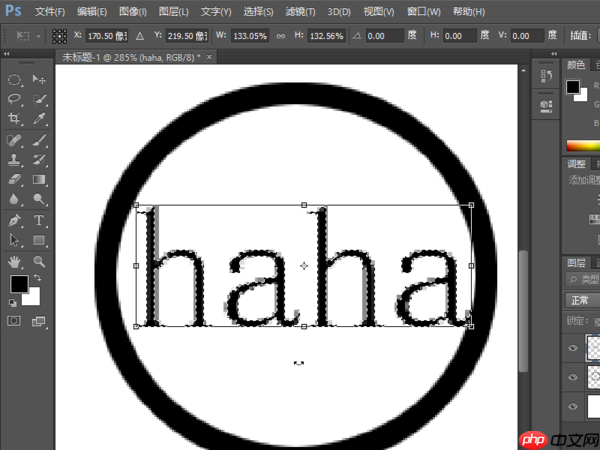Select the Quick Selection tool
The width and height of the screenshot is (600, 450).
click(x=39, y=99)
